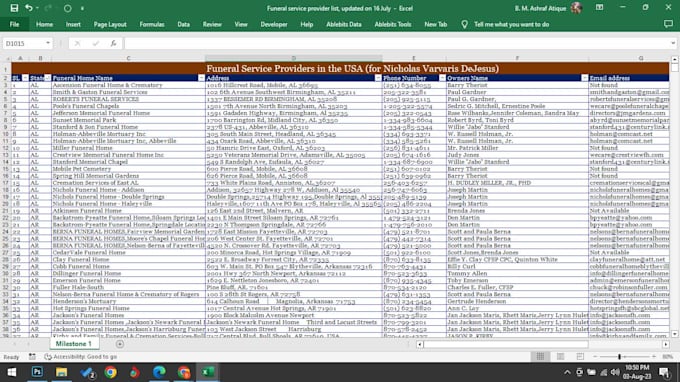
Task: Open Ribbon Display Options icon
Action: click(599, 8)
